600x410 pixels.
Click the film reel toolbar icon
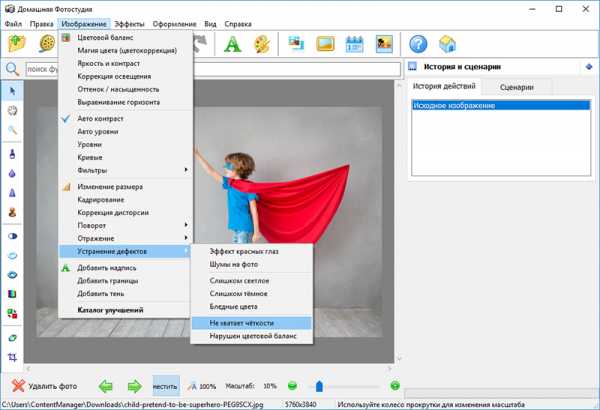tap(47, 44)
